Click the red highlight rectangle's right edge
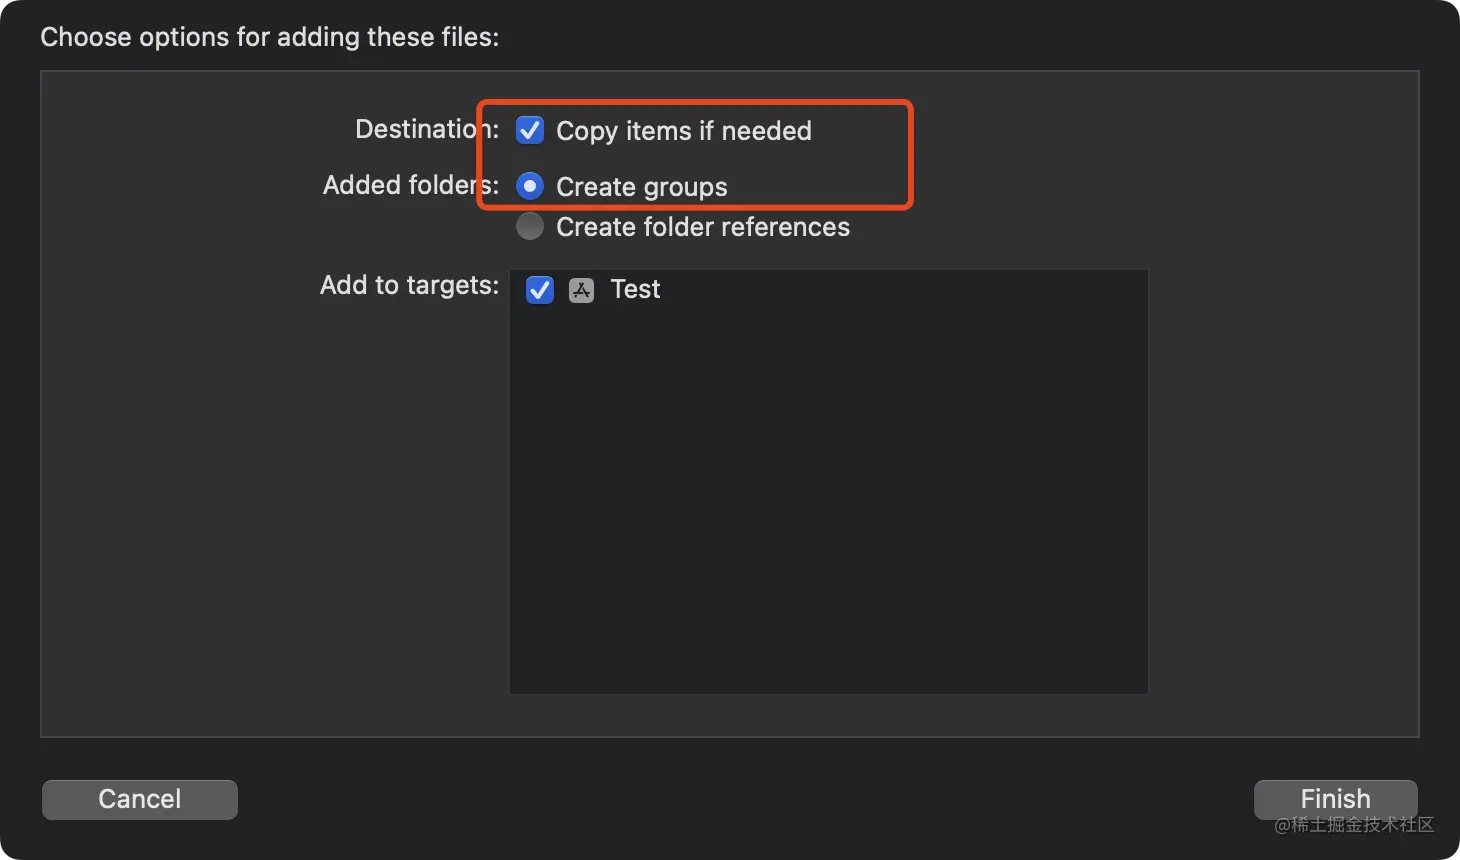 [x=910, y=155]
